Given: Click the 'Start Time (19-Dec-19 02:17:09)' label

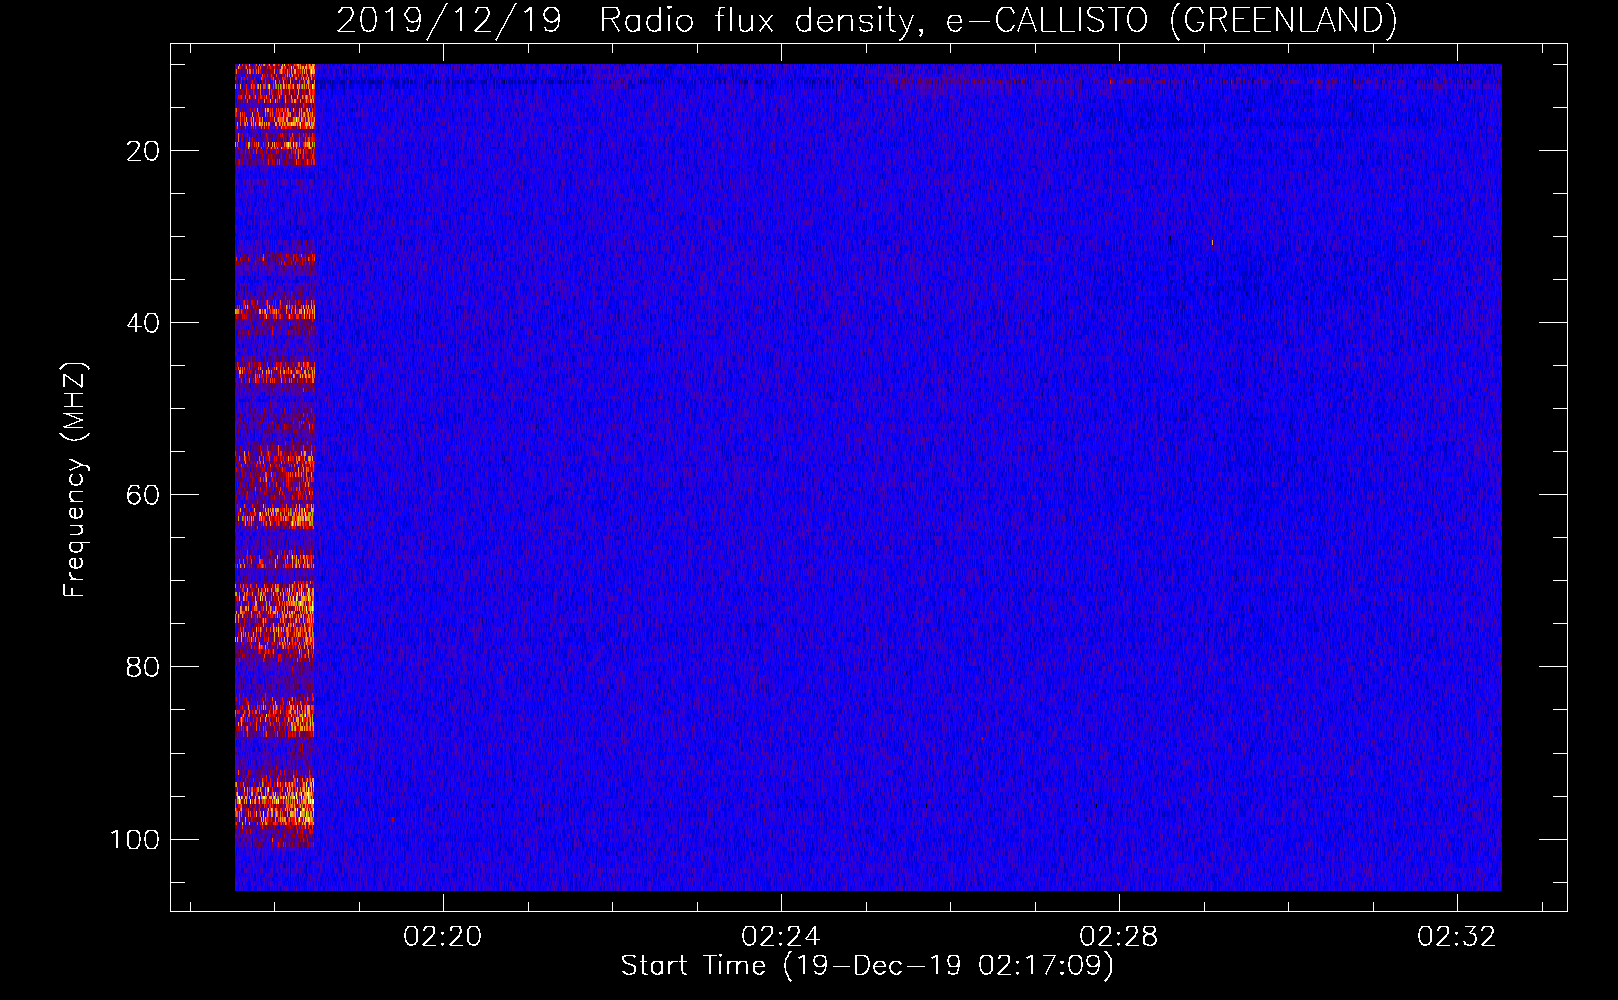Looking at the screenshot, I should [867, 966].
